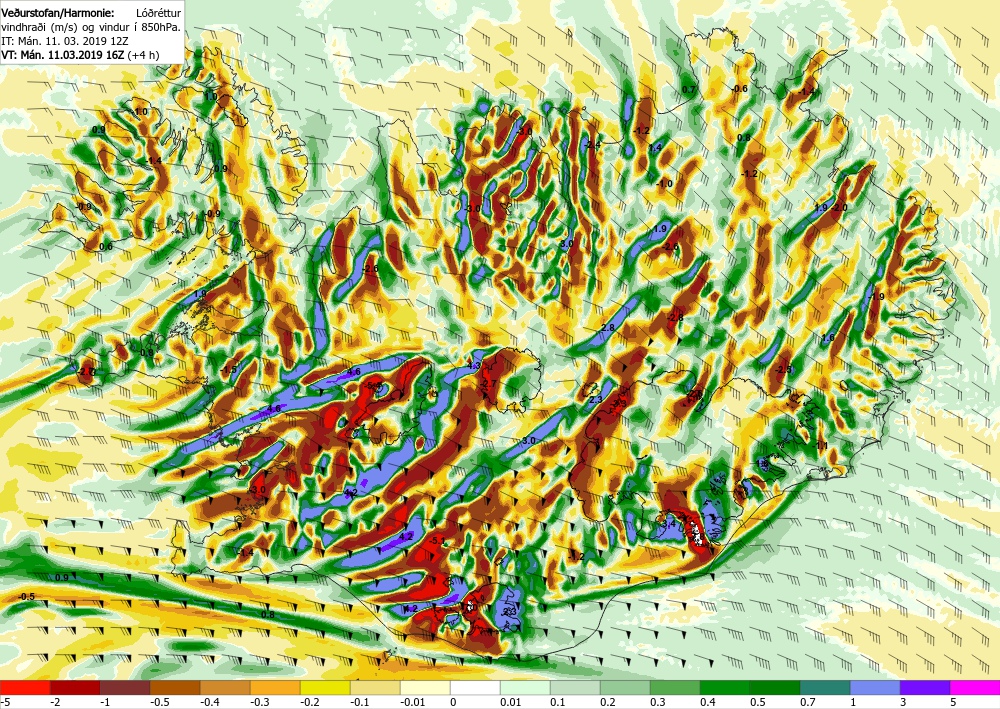Click the periwinkle blue swatch above 1
The height and width of the screenshot is (709, 1000).
875,688
